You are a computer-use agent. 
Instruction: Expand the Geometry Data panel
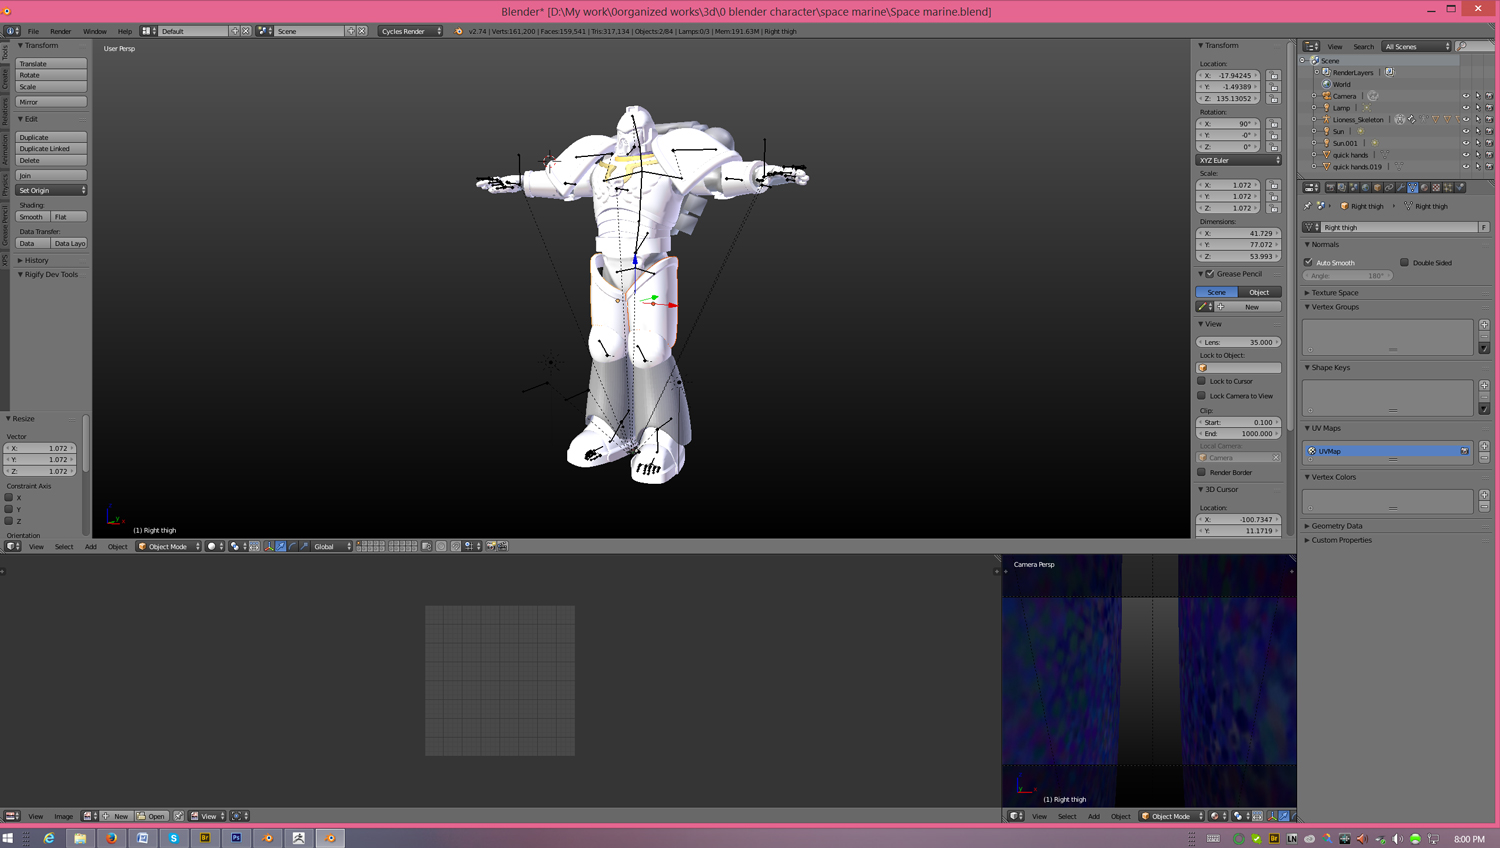tap(1336, 526)
